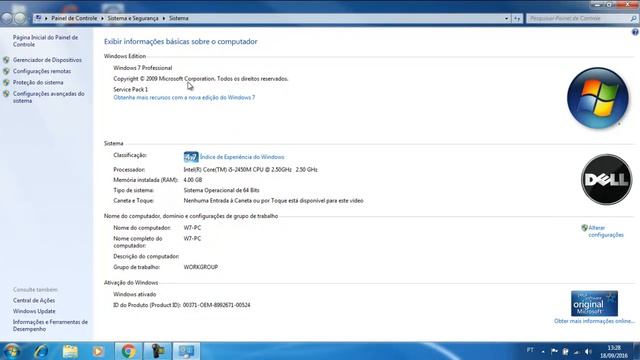Screen dimensions: 640x360
Task: Open Configurações avançadas do sistema
Action: [49, 97]
